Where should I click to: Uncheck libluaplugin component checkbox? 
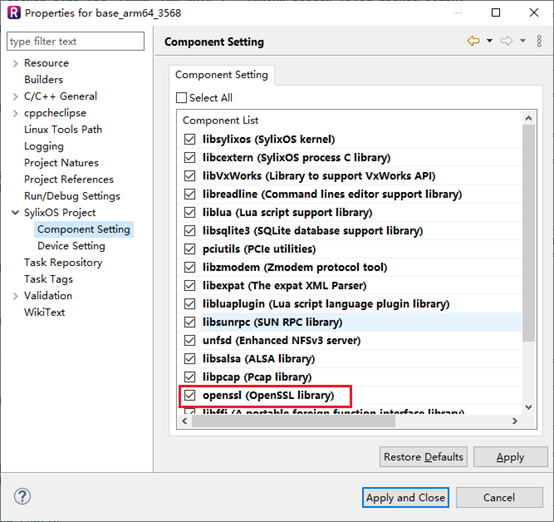pyautogui.click(x=190, y=304)
